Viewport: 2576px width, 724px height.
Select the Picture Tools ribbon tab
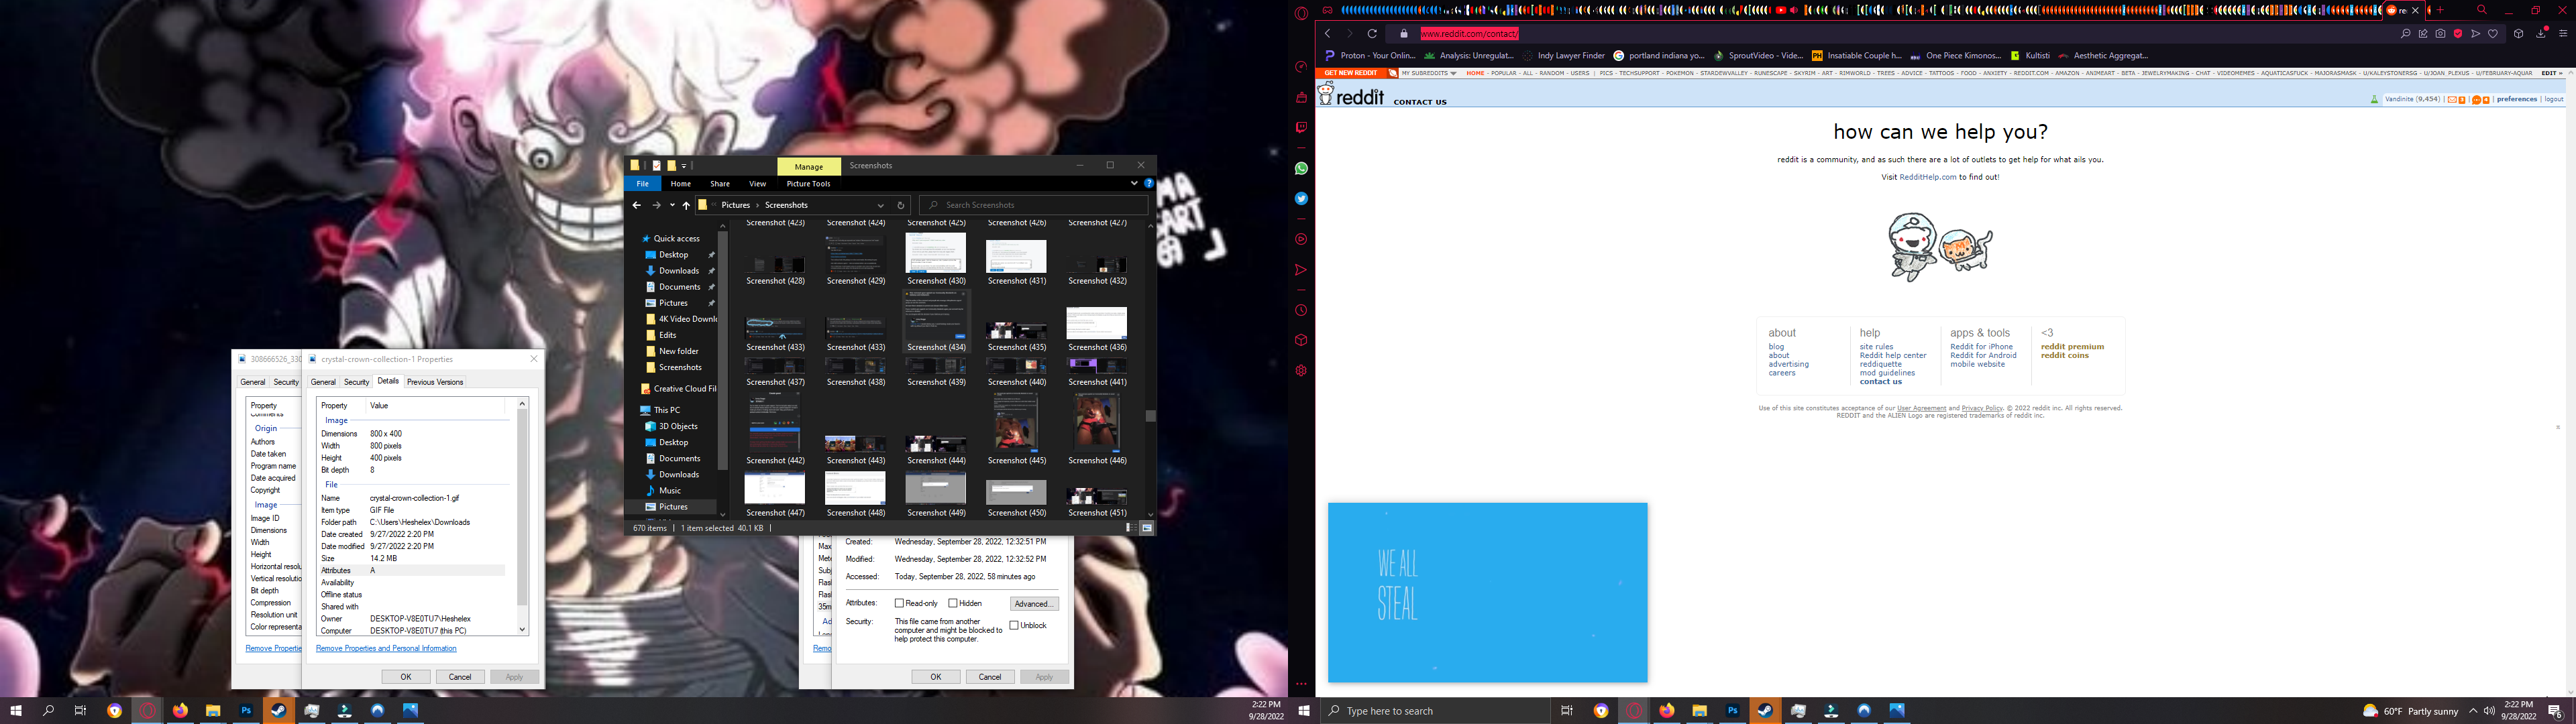click(x=808, y=184)
